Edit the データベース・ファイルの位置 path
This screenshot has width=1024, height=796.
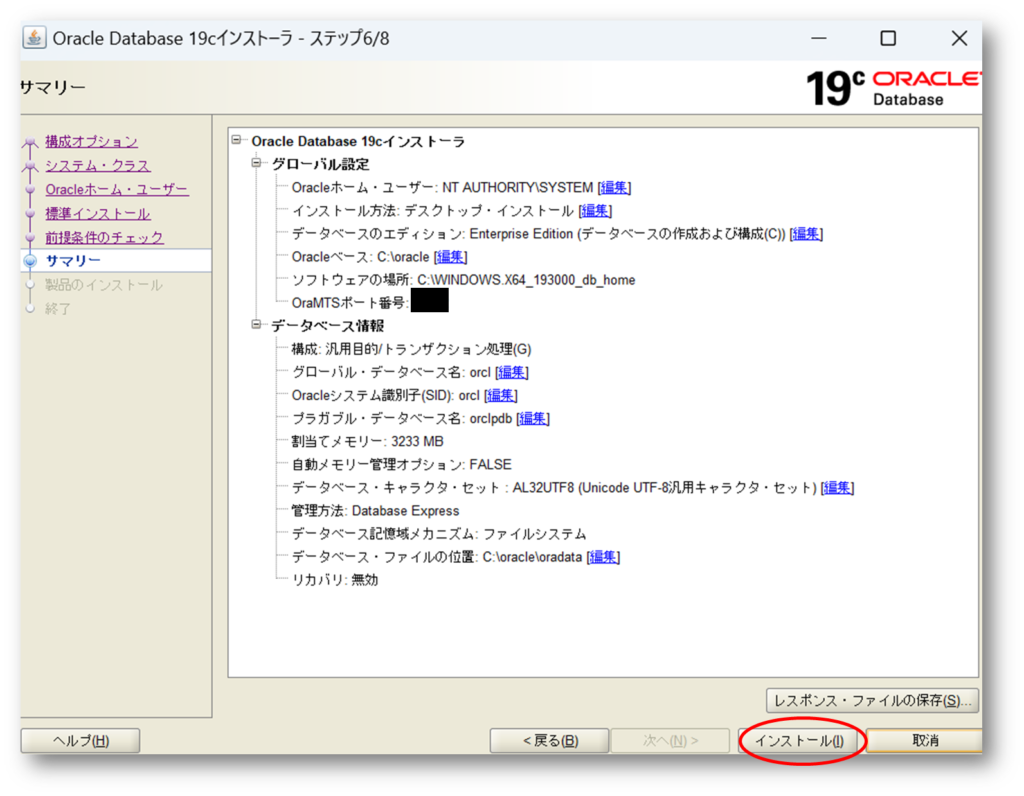click(603, 557)
